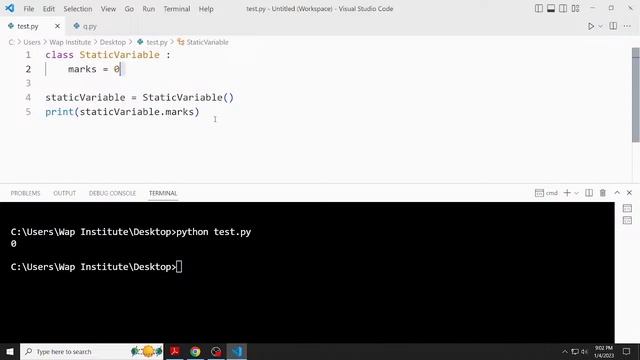
Task: Open the Run menu
Action: click(x=149, y=9)
